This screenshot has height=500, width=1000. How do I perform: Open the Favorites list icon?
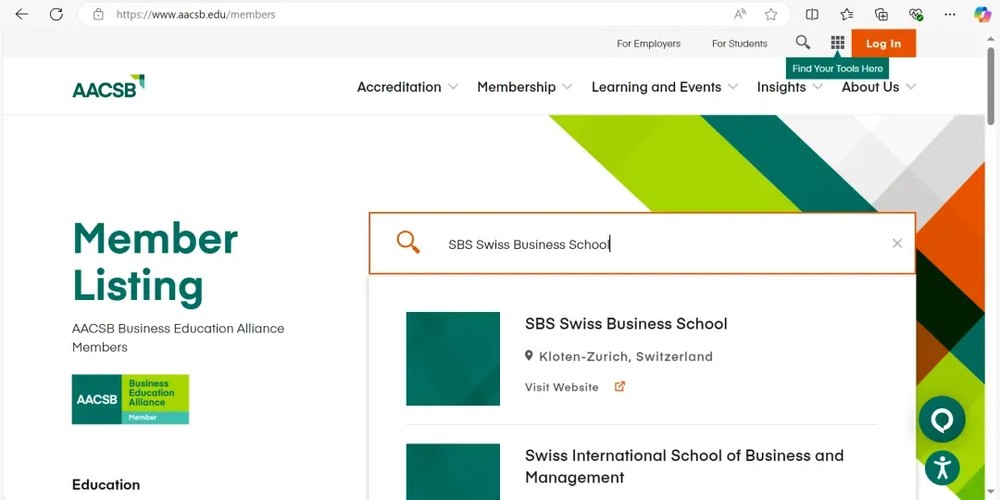click(x=846, y=14)
